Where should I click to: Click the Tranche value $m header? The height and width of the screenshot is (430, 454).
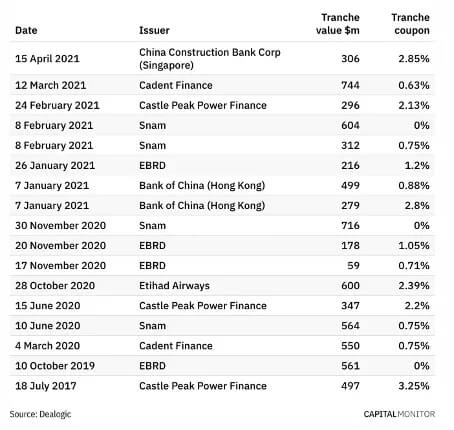tap(338, 24)
